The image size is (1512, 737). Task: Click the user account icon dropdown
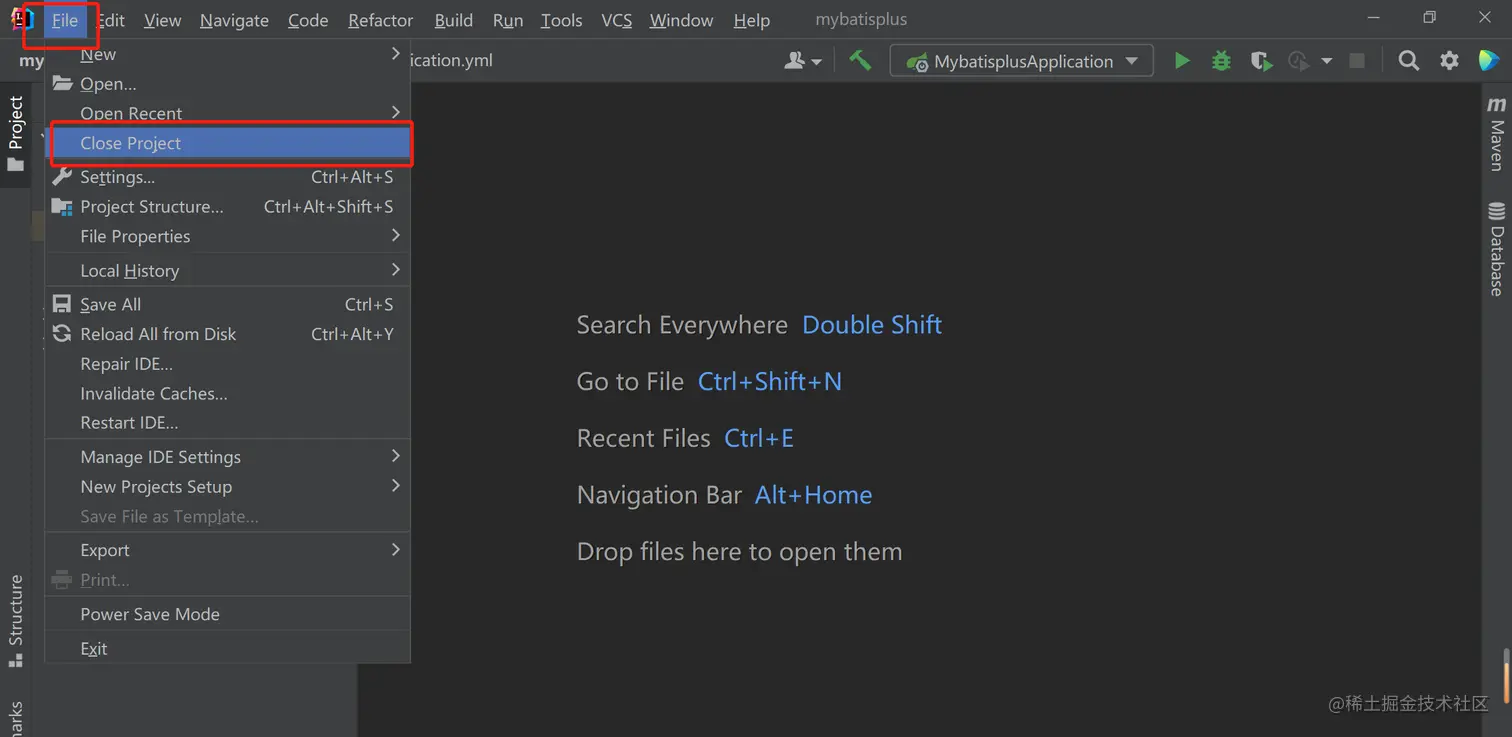(802, 61)
